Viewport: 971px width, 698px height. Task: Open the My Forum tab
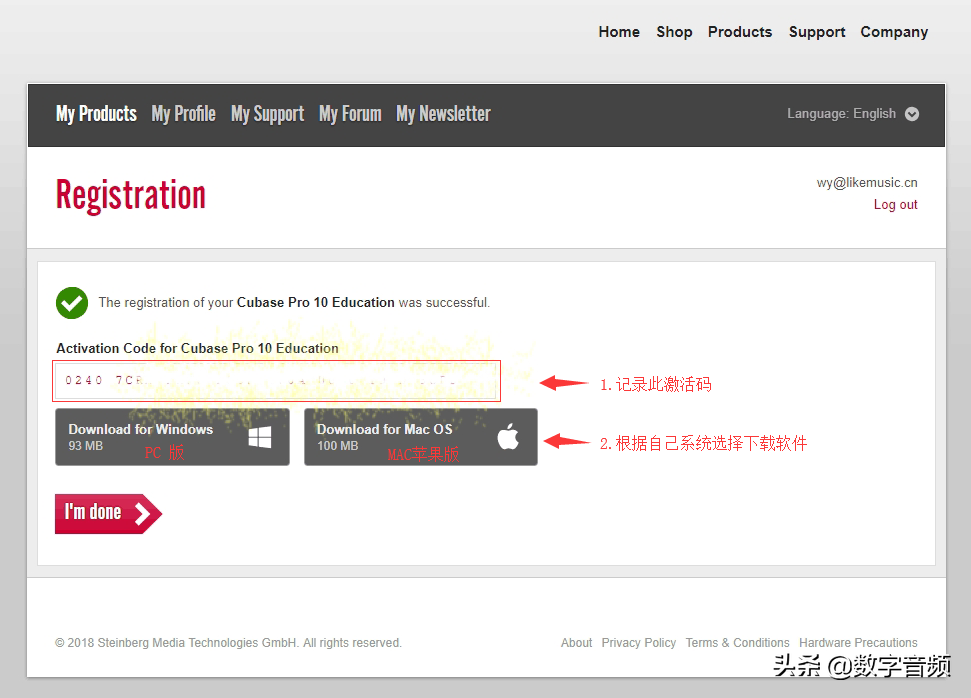350,114
